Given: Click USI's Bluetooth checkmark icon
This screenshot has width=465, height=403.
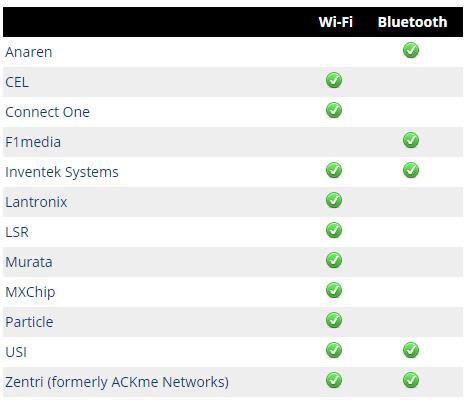Looking at the screenshot, I should (x=411, y=350).
